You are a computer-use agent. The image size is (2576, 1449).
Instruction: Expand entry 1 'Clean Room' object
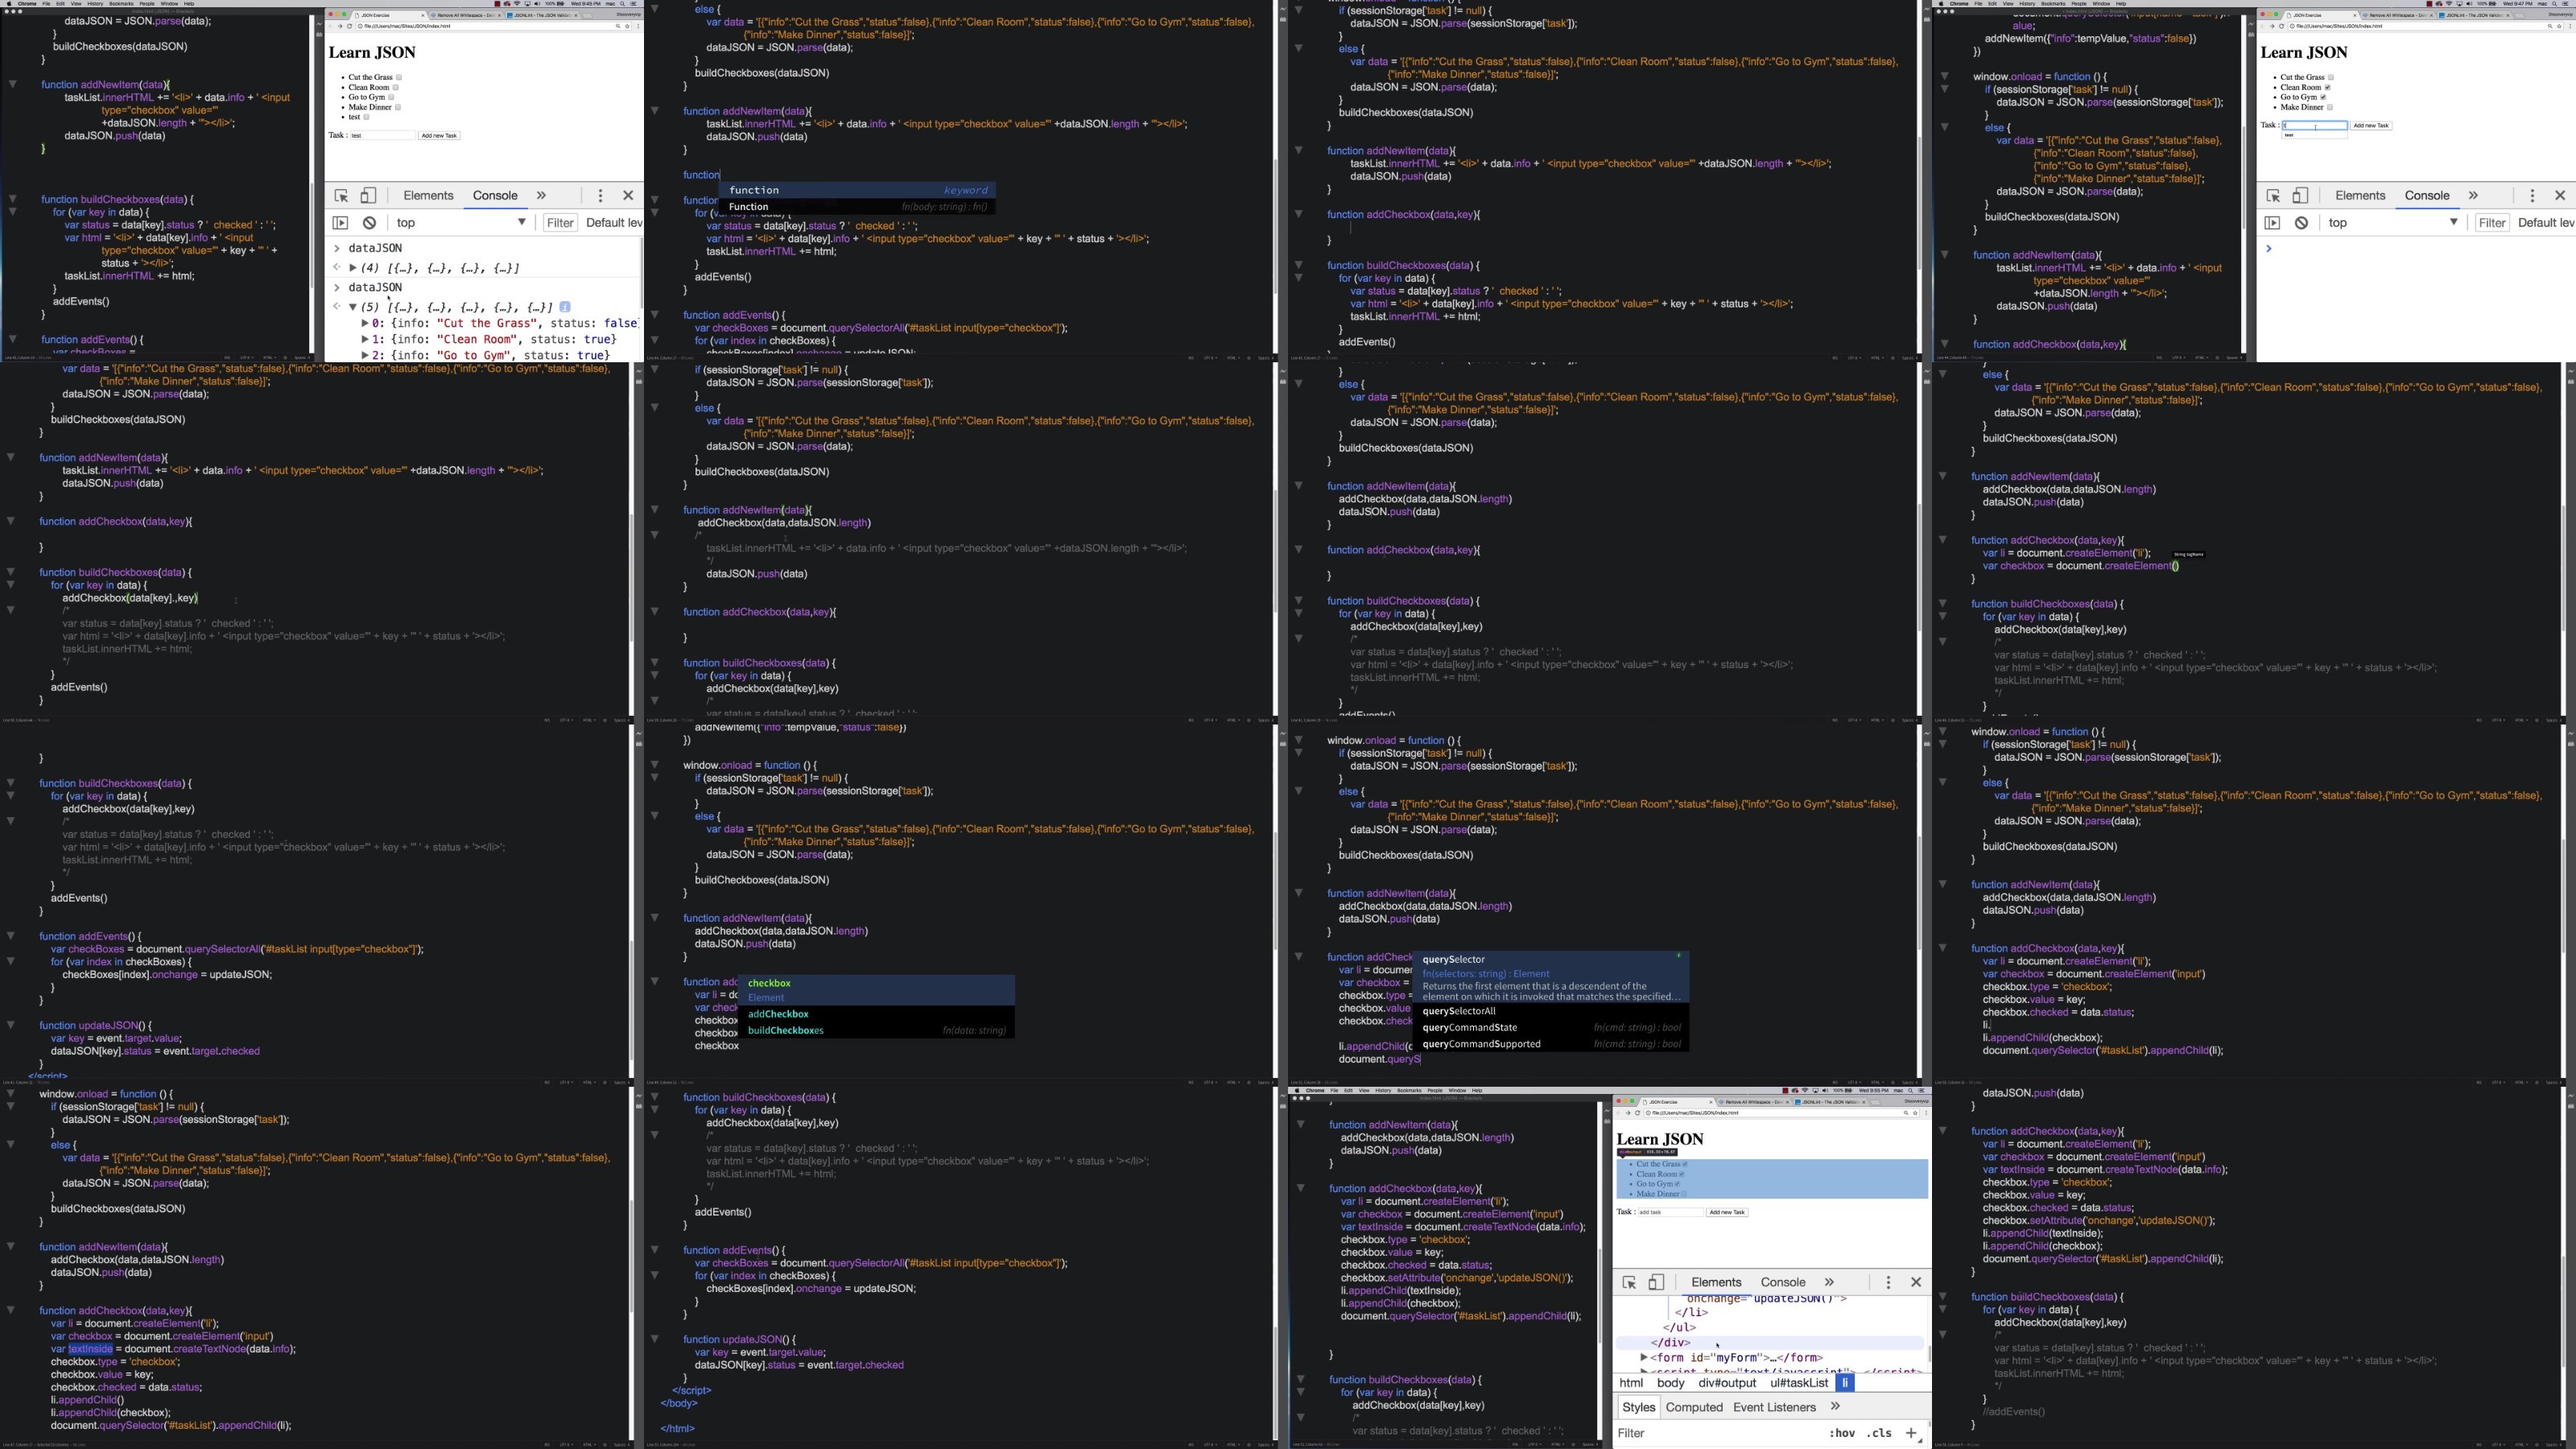[x=365, y=339]
